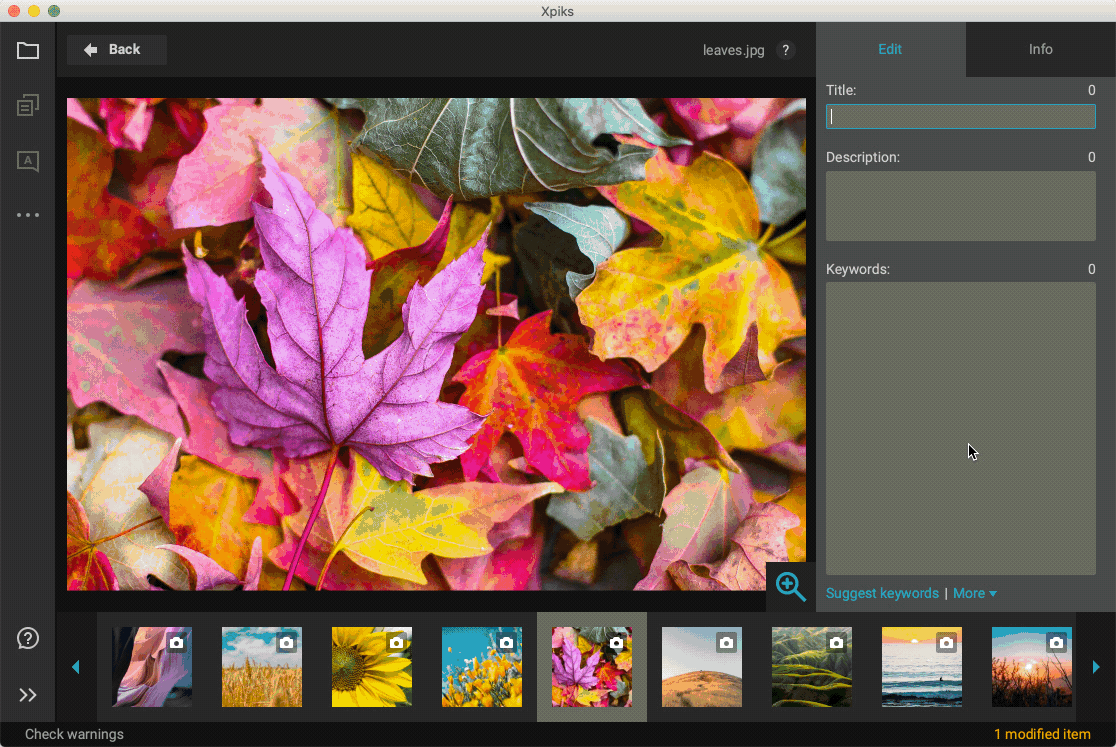Open the help question mark in the sidebar

pyautogui.click(x=28, y=638)
